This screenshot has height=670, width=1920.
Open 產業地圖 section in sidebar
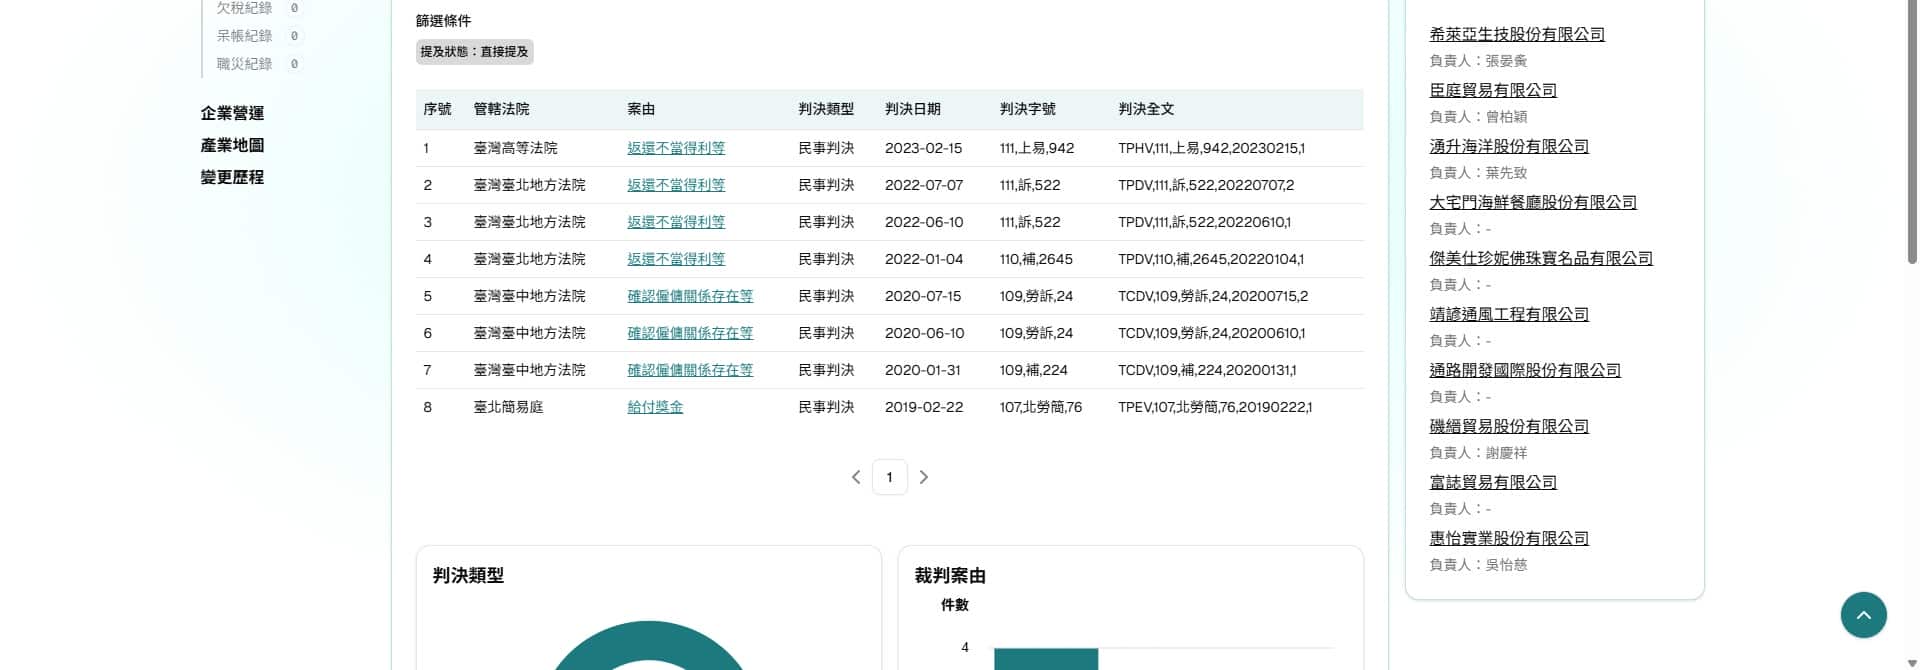point(232,145)
